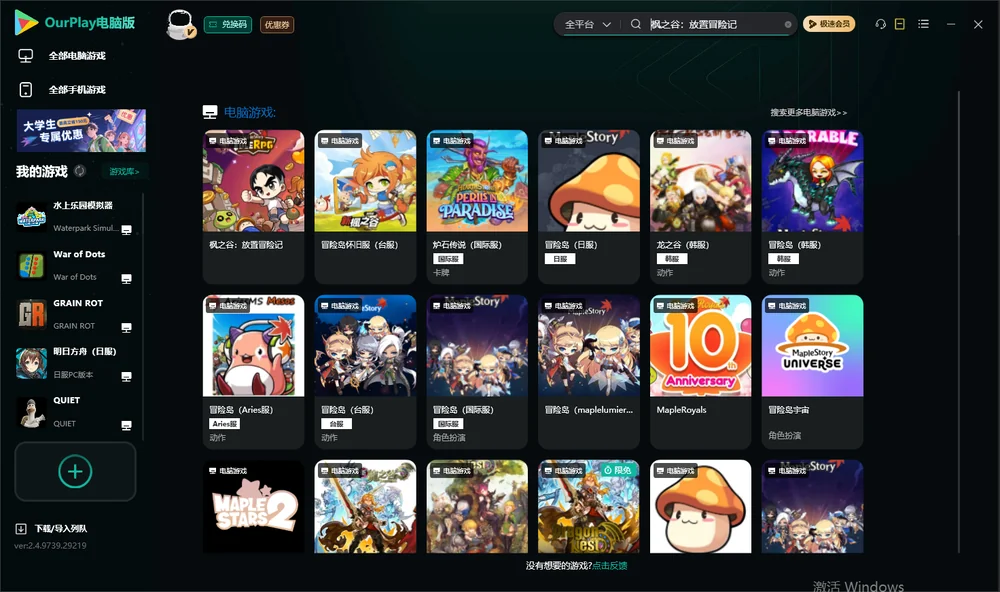
Task: Open GRAIN ROT in my games
Action: coord(77,314)
